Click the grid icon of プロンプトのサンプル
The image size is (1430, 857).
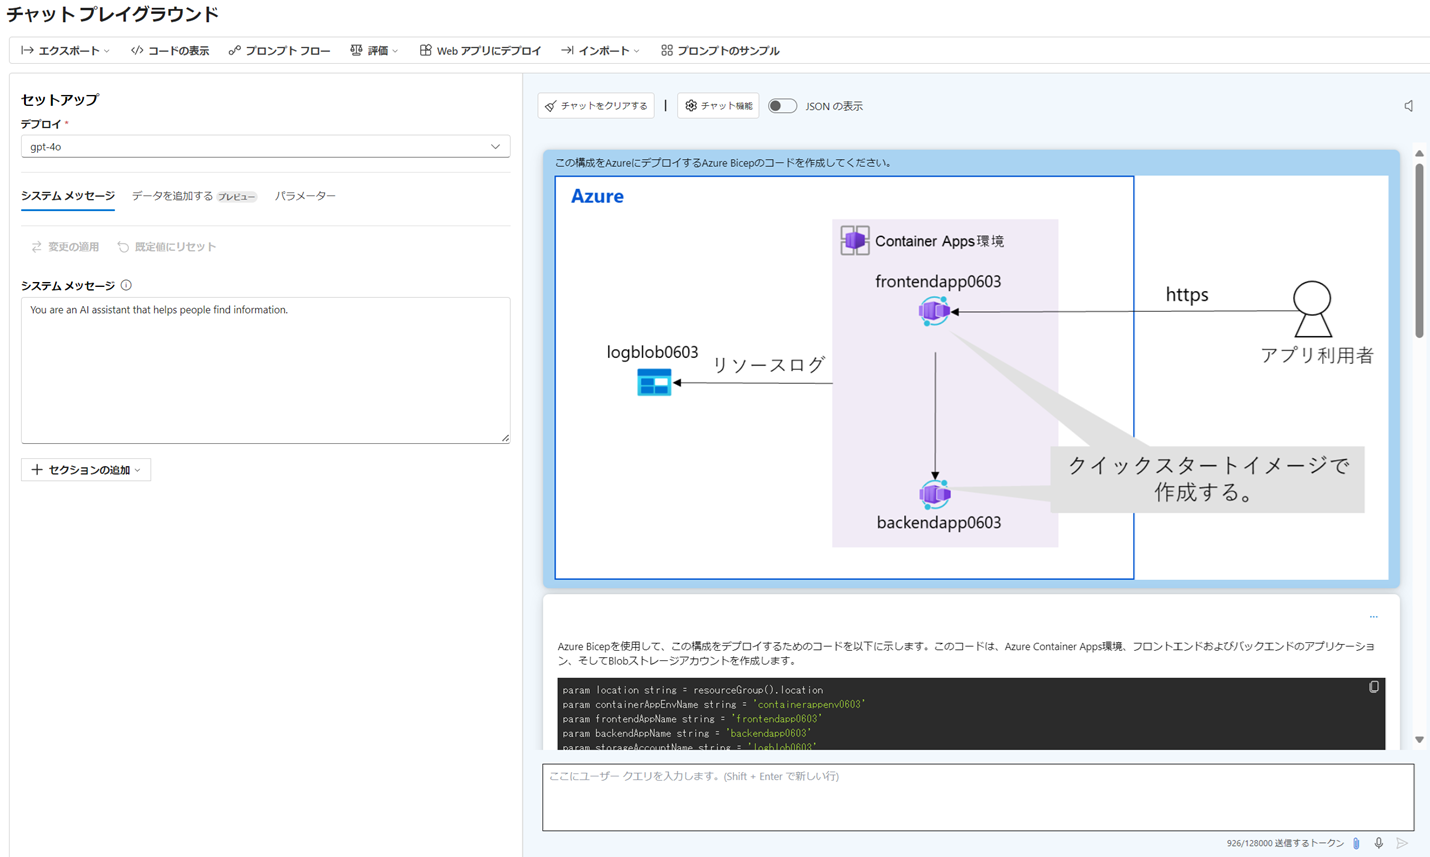pyautogui.click(x=667, y=50)
